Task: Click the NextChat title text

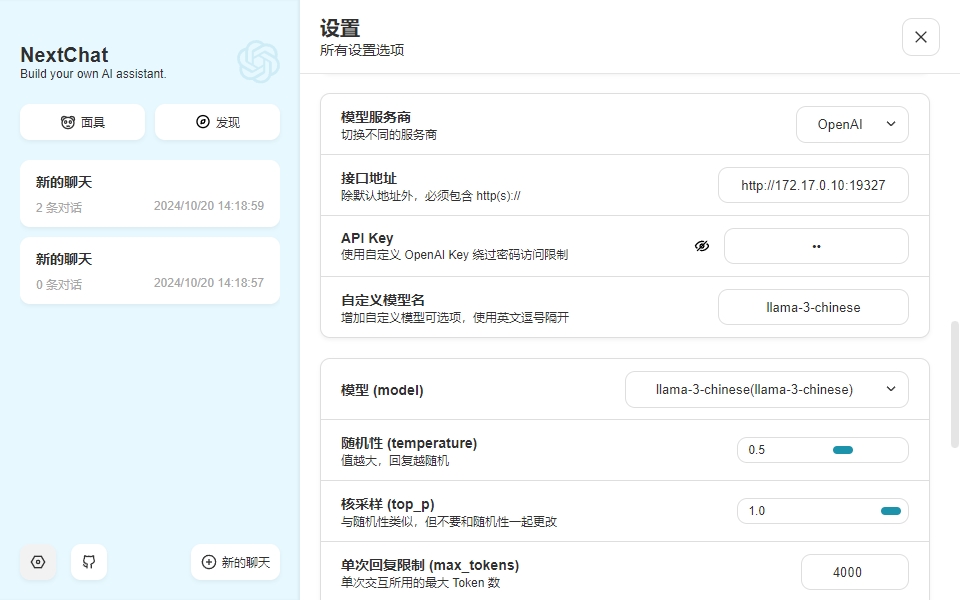Action: click(64, 55)
